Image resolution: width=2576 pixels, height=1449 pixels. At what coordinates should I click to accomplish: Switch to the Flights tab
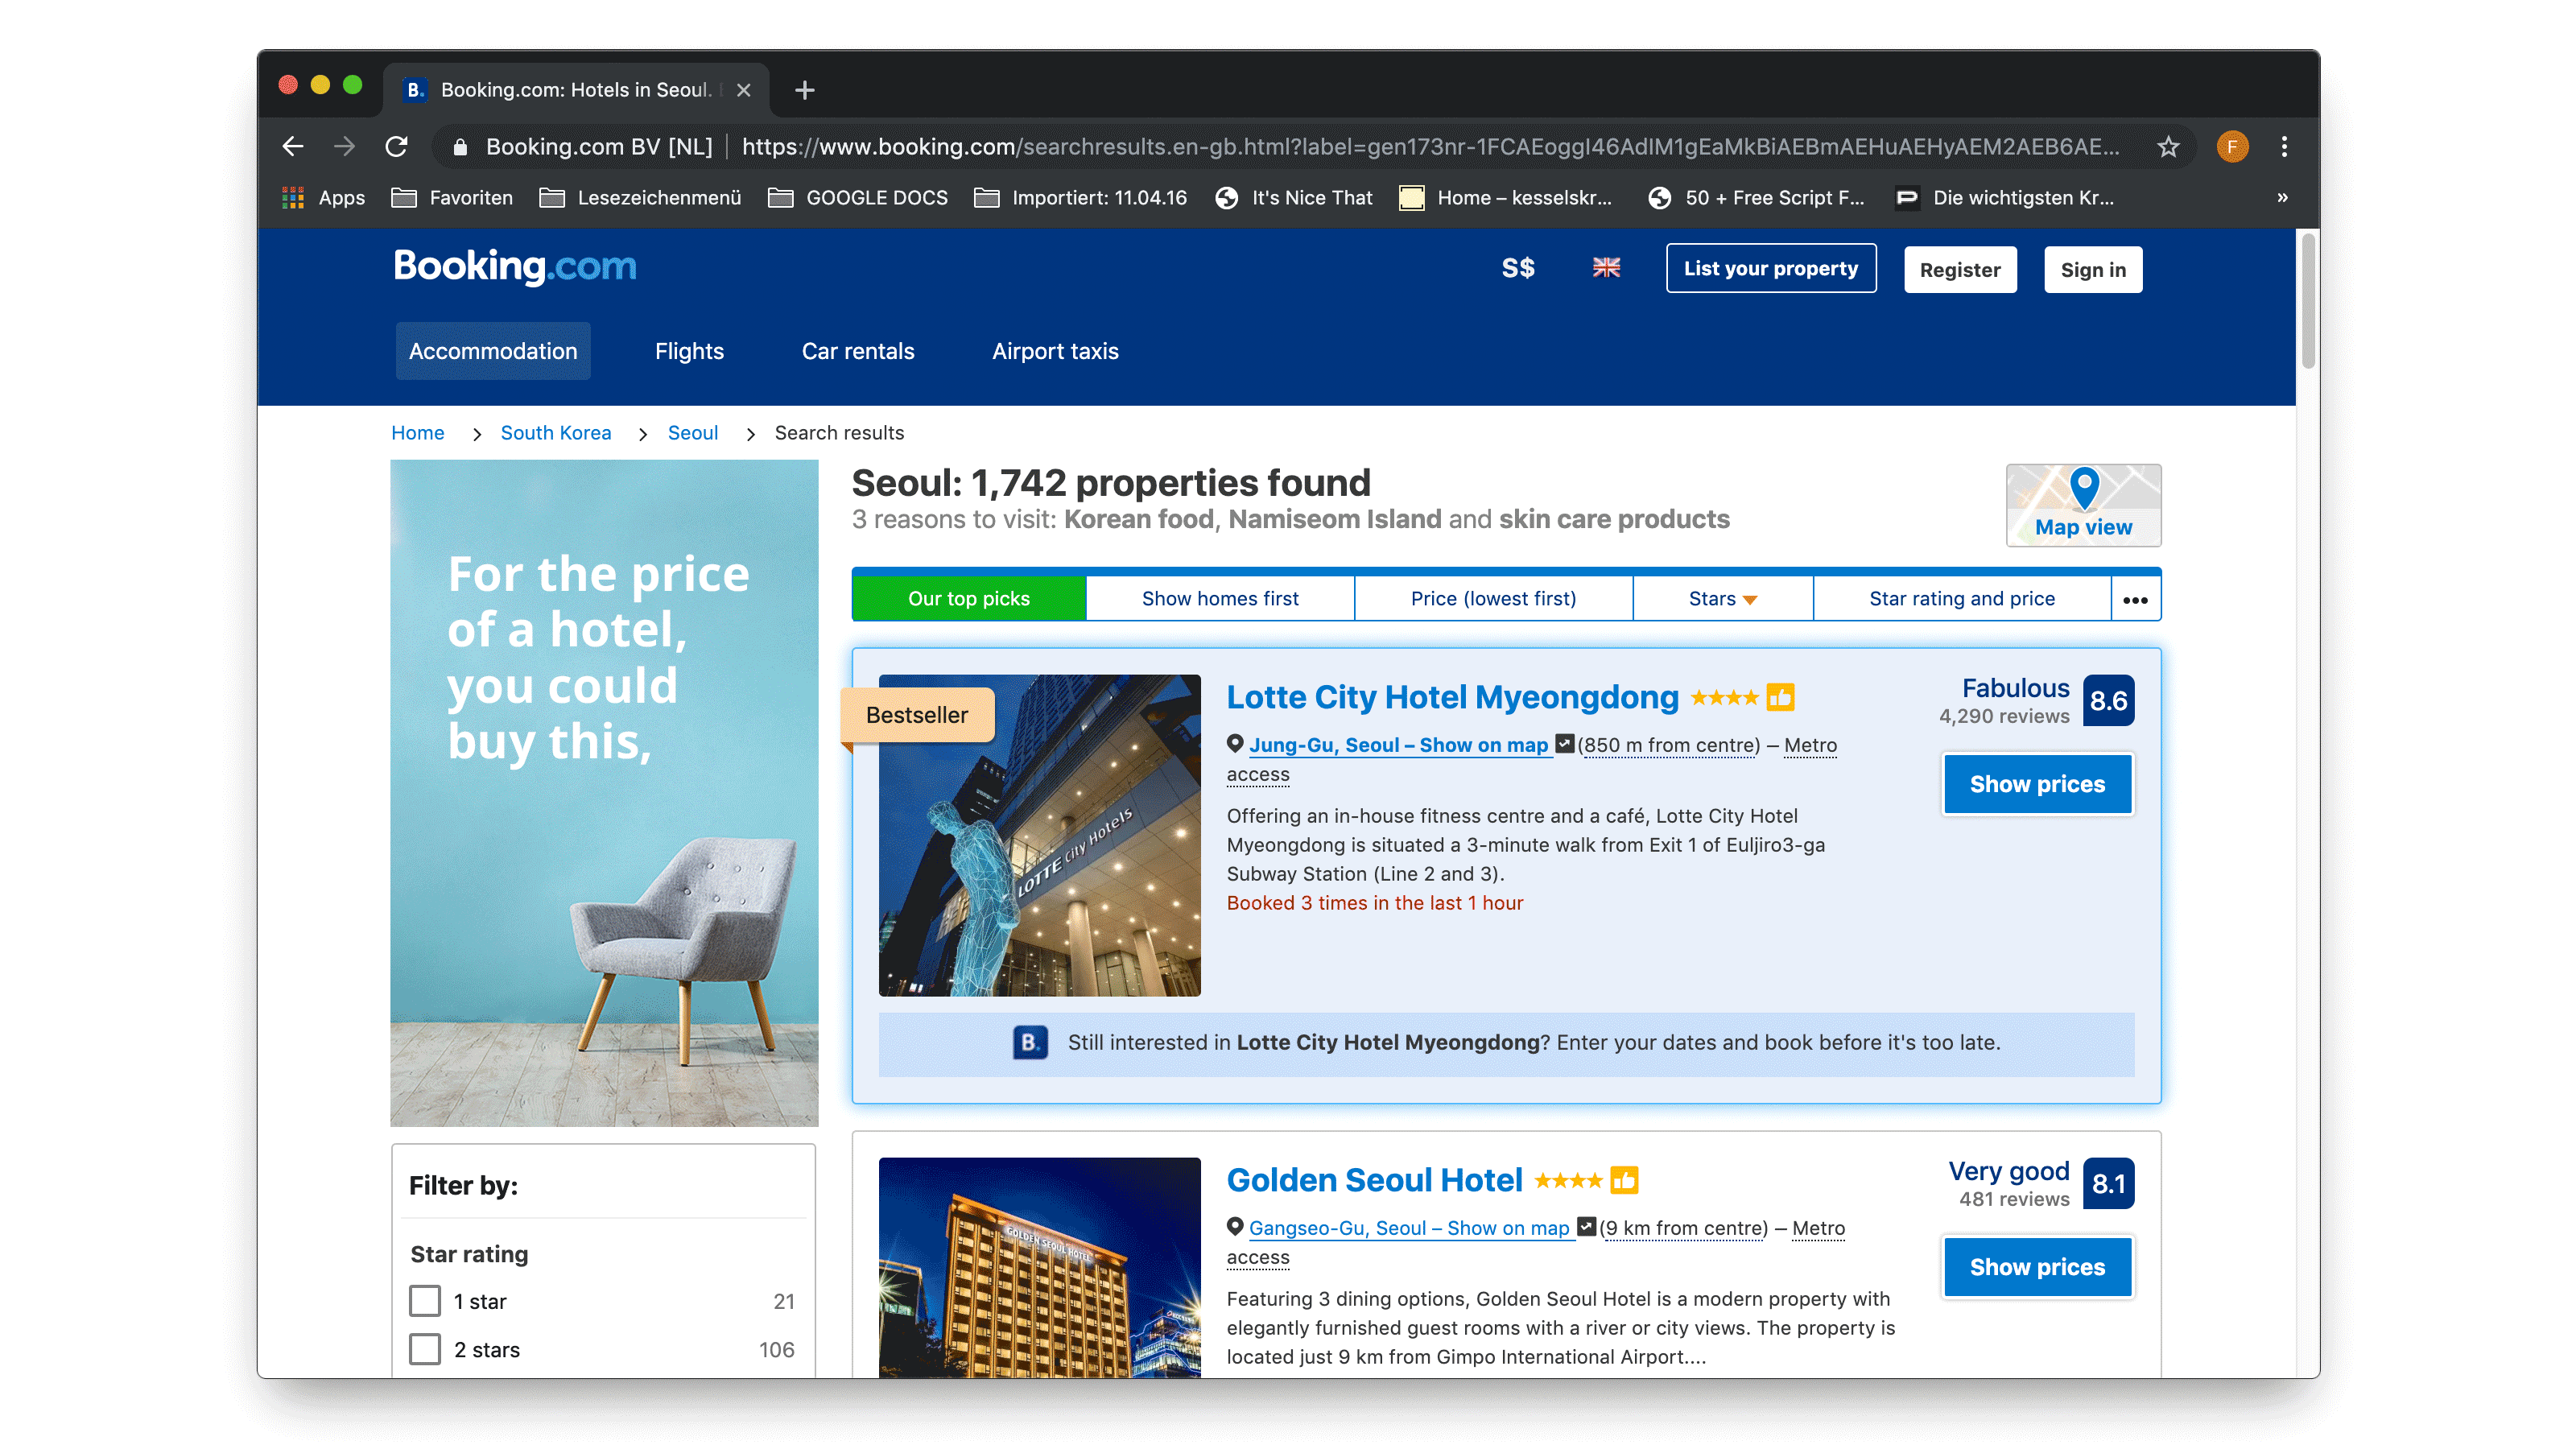pyautogui.click(x=689, y=351)
